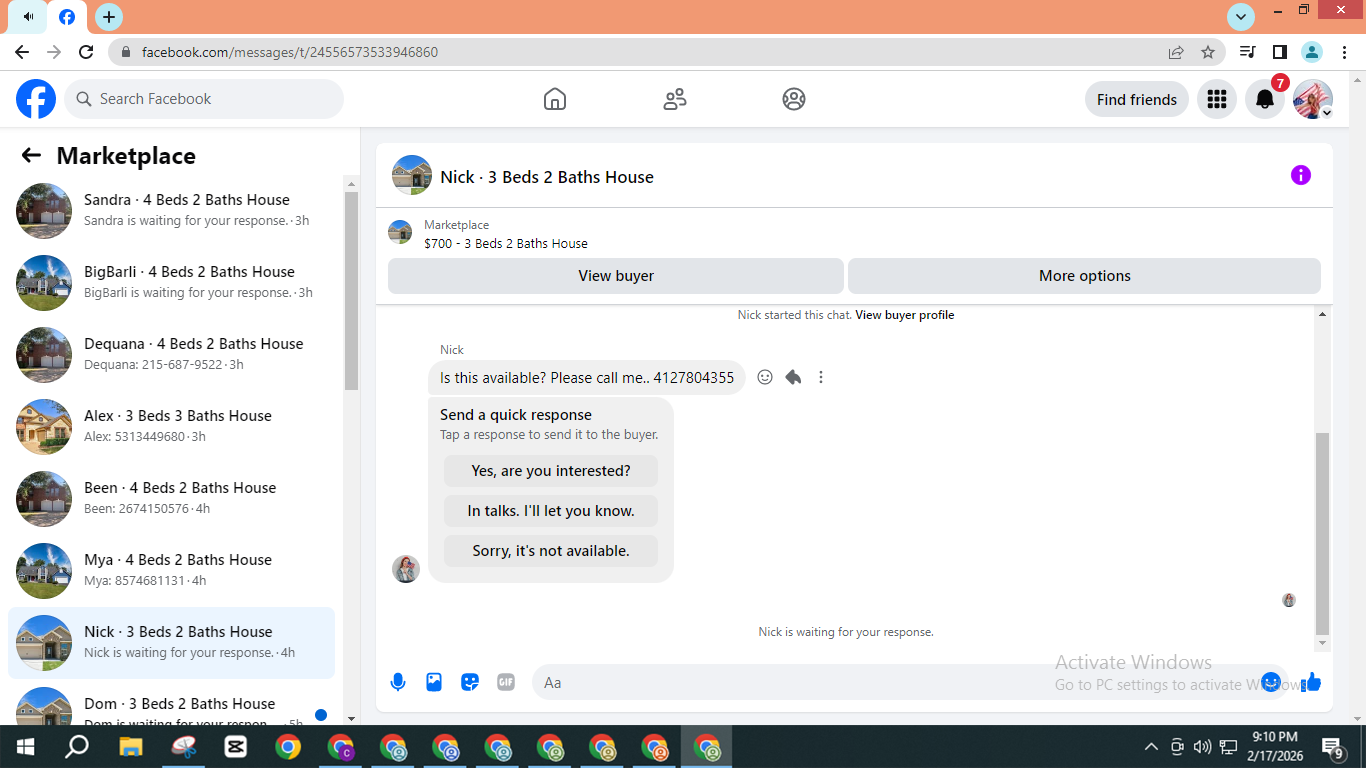The height and width of the screenshot is (768, 1366).
Task: Open the notifications bell
Action: pyautogui.click(x=1265, y=99)
